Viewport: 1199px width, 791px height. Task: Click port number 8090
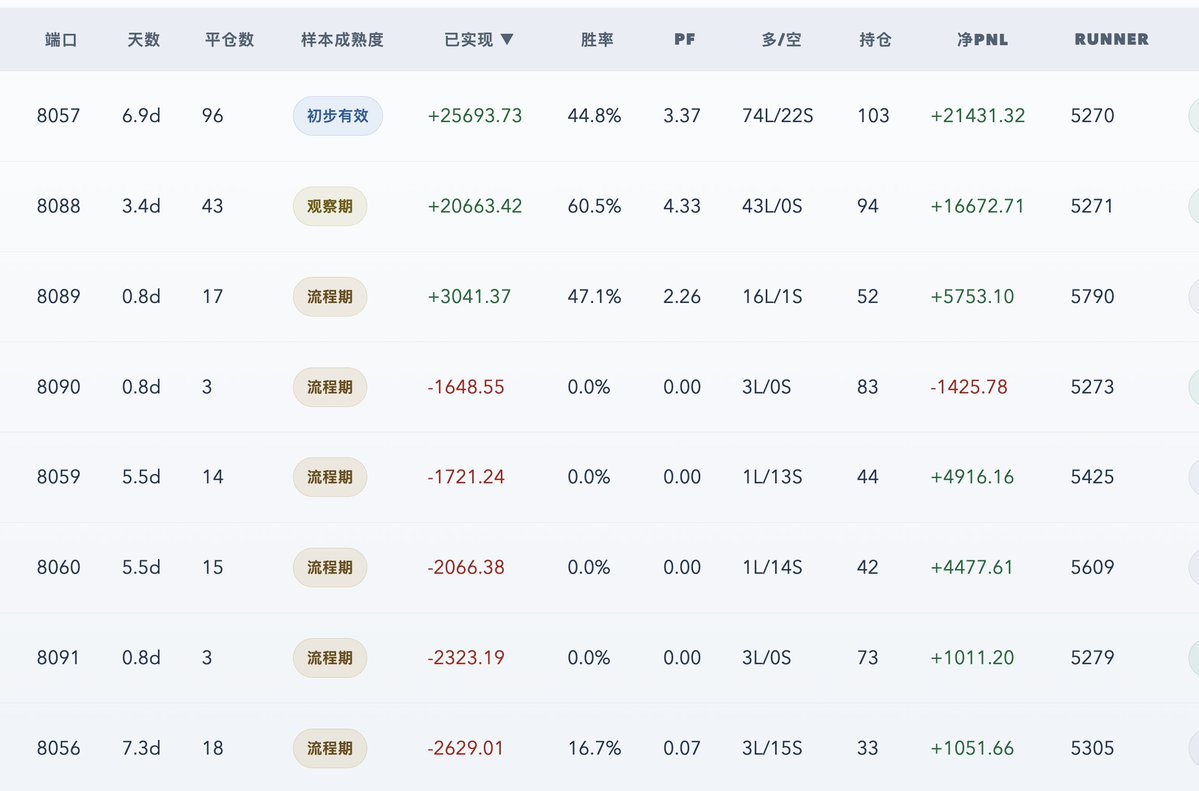[58, 386]
